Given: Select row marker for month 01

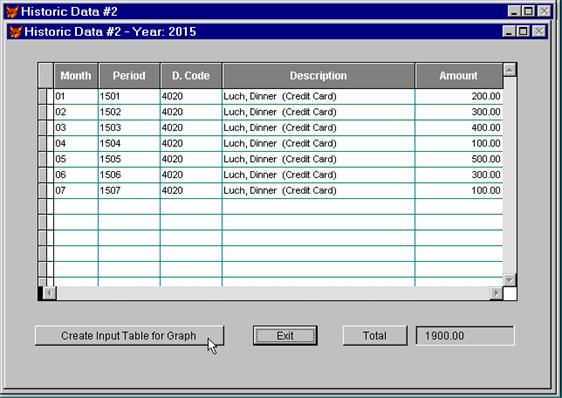Looking at the screenshot, I should pyautogui.click(x=42, y=96).
